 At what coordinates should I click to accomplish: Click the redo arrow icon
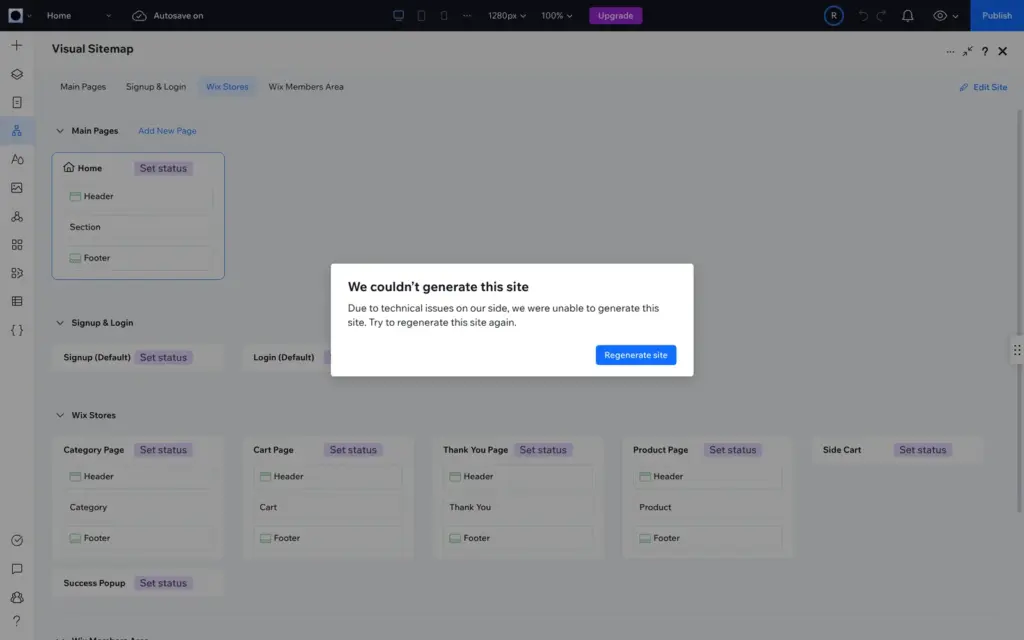click(881, 16)
